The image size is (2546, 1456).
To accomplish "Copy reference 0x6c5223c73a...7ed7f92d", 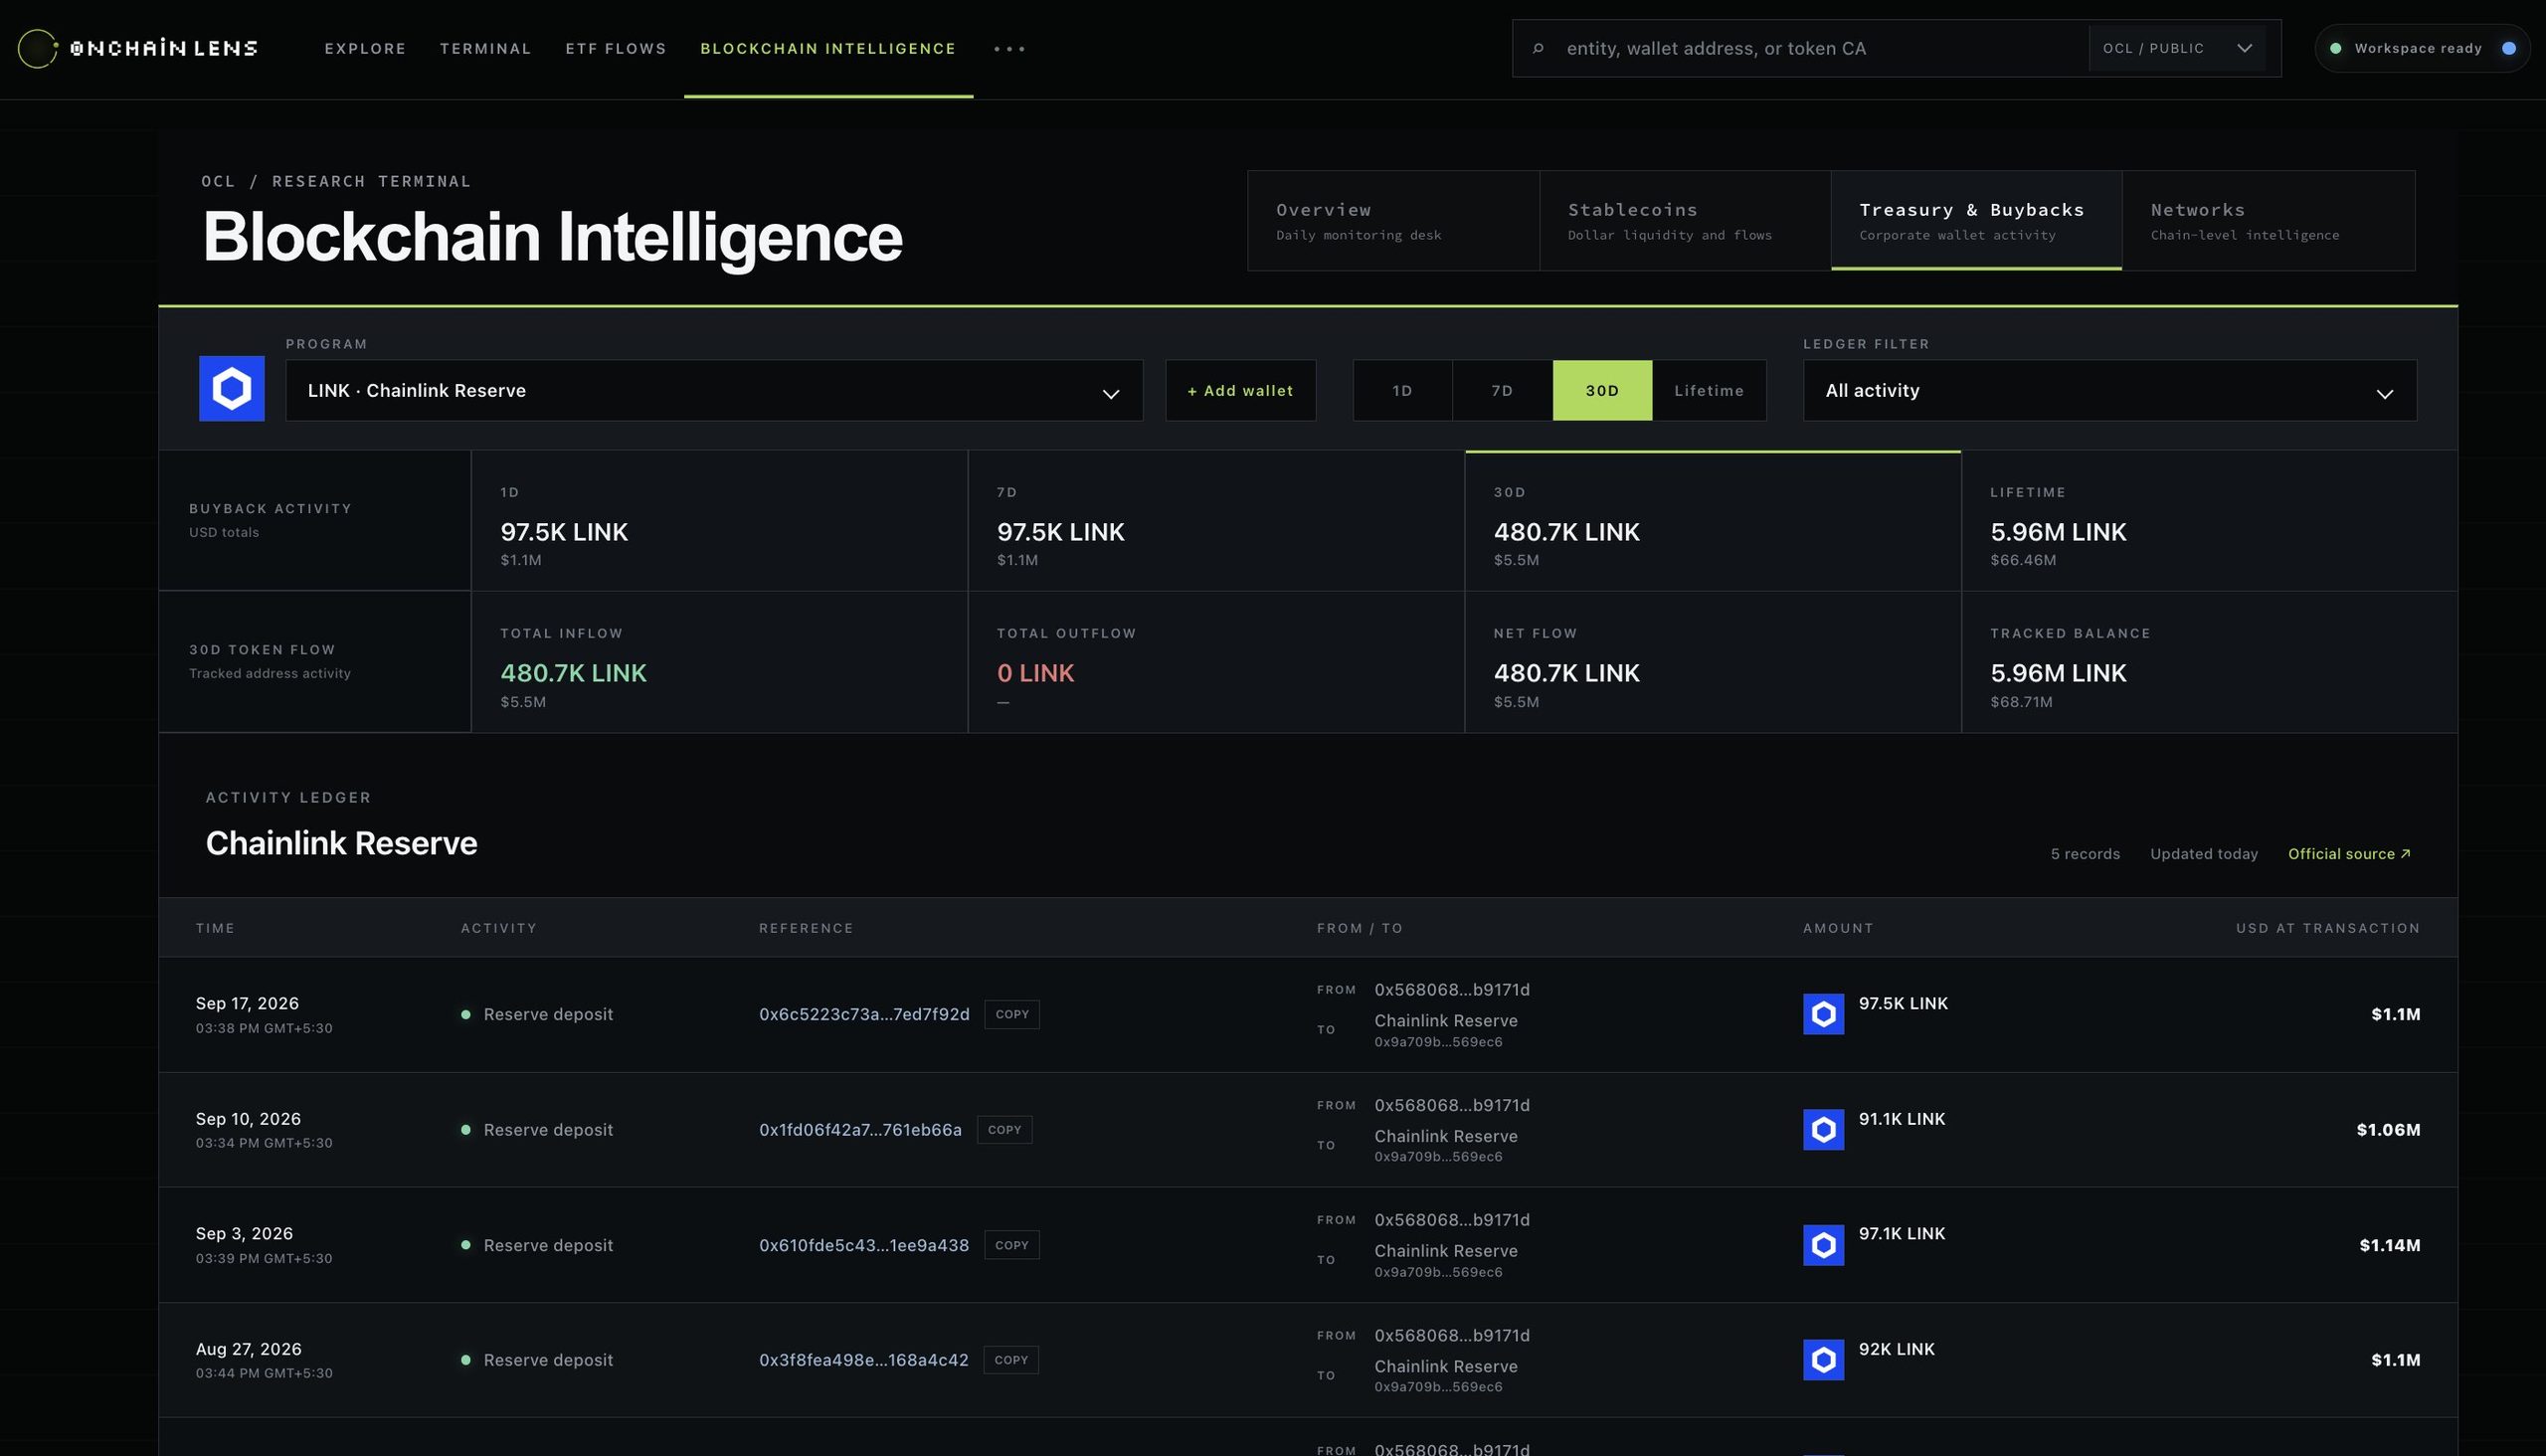I will click(x=1012, y=1014).
